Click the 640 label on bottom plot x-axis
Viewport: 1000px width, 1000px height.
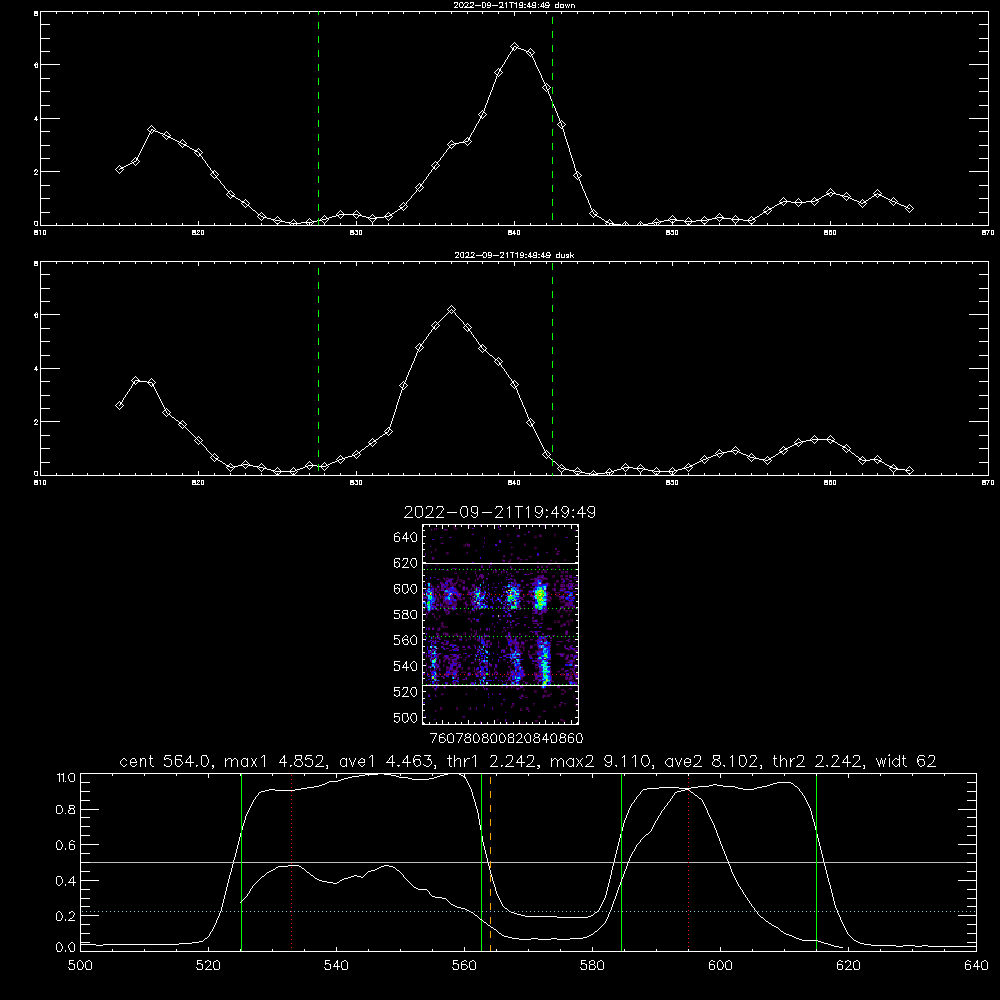976,966
